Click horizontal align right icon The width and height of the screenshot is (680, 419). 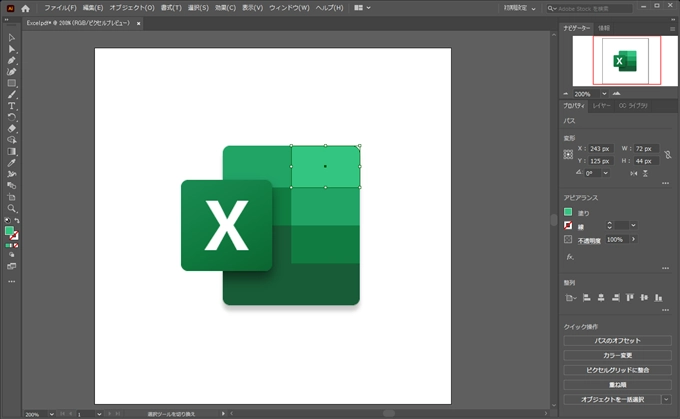615,298
